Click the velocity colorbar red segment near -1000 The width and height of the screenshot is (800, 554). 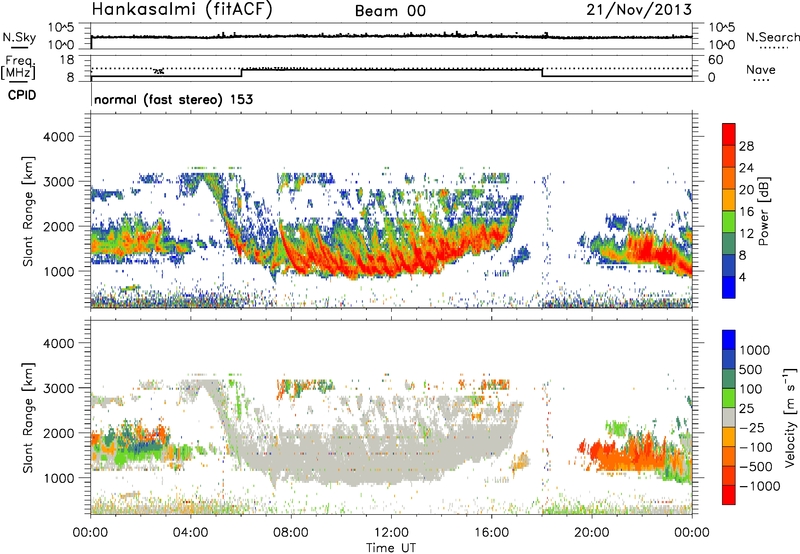[729, 495]
